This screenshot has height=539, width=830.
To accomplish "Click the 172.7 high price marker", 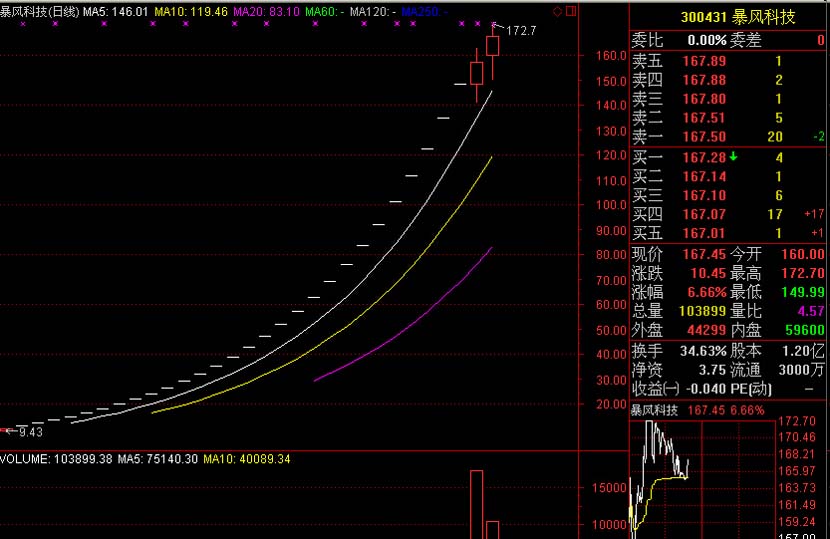I will pos(521,31).
